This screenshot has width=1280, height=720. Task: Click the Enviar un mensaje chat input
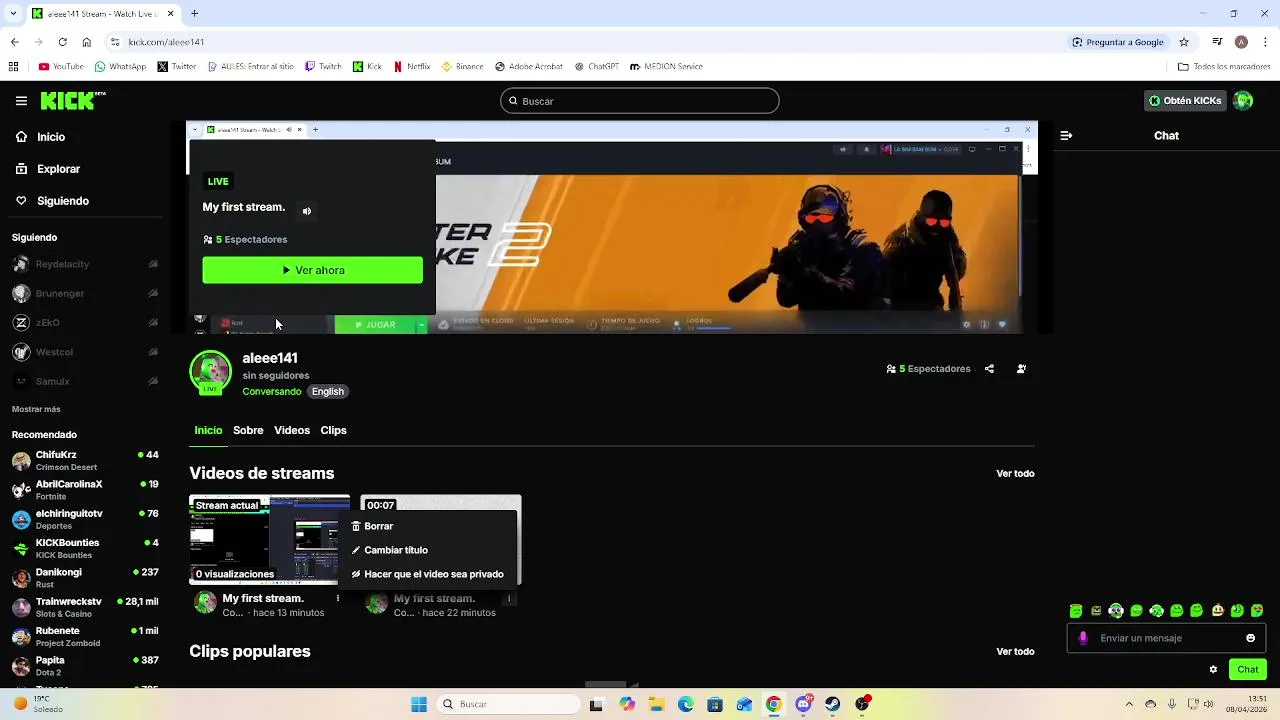1166,638
